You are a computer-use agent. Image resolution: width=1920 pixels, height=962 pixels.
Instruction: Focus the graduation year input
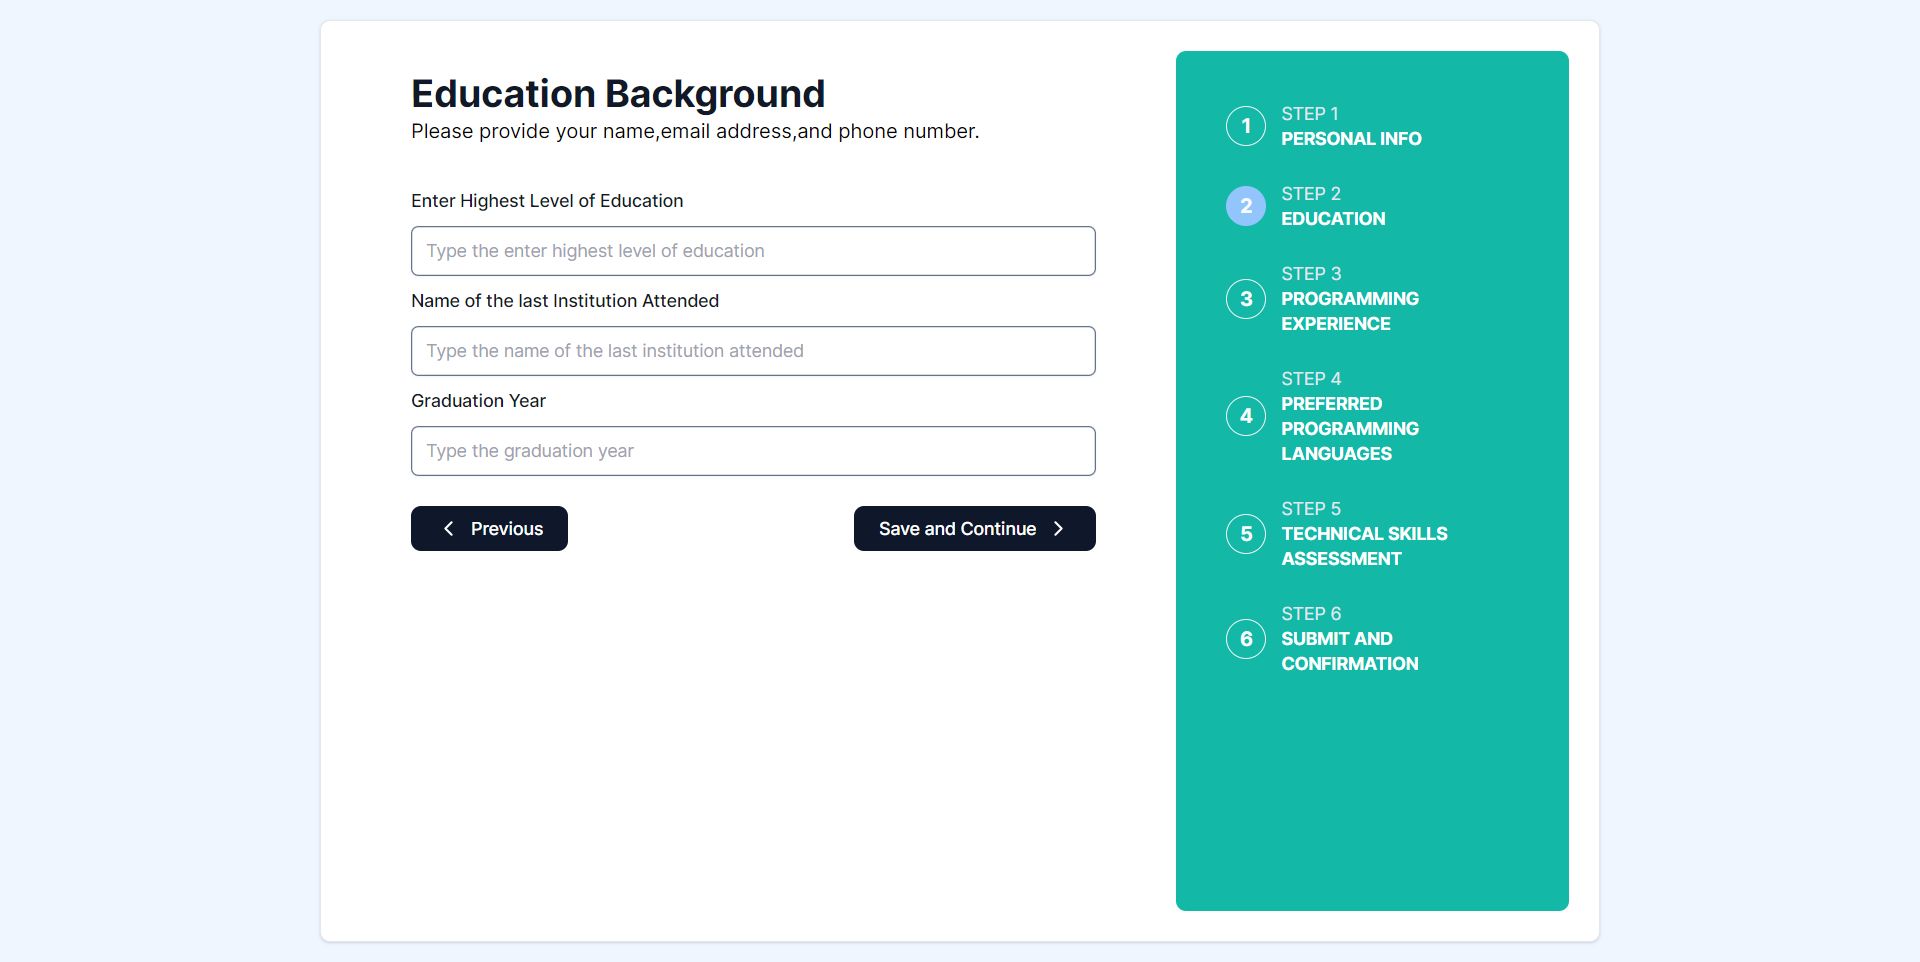point(753,451)
